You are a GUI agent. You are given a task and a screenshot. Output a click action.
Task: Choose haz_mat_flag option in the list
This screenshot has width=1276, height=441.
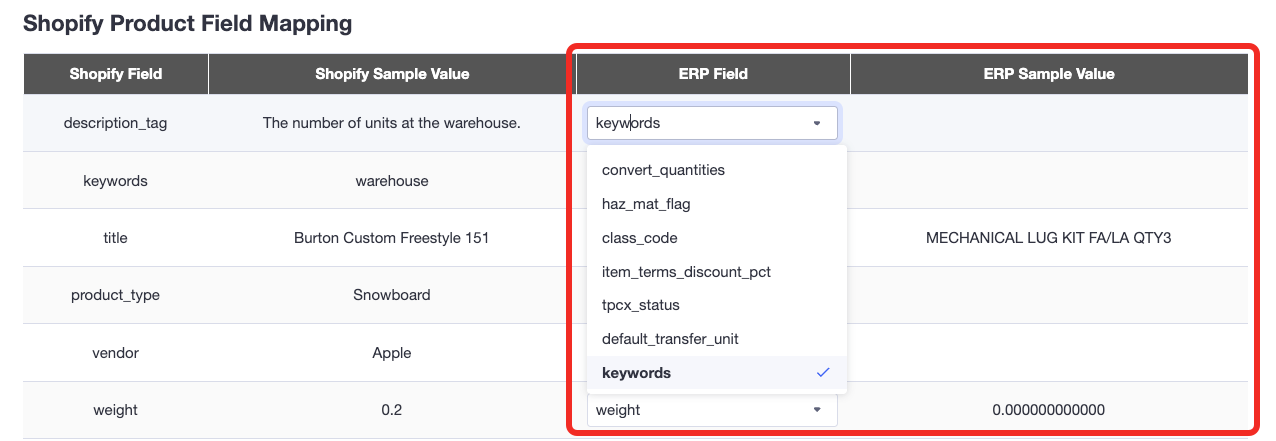pos(717,204)
